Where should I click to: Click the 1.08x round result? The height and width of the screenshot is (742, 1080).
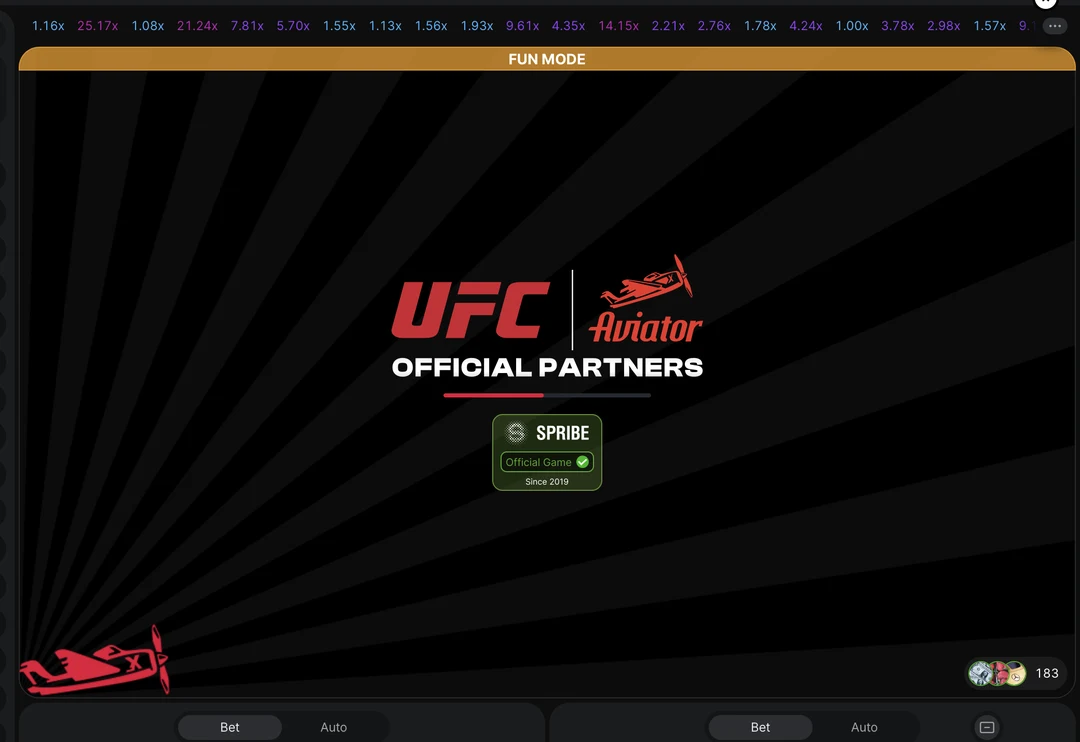click(148, 26)
